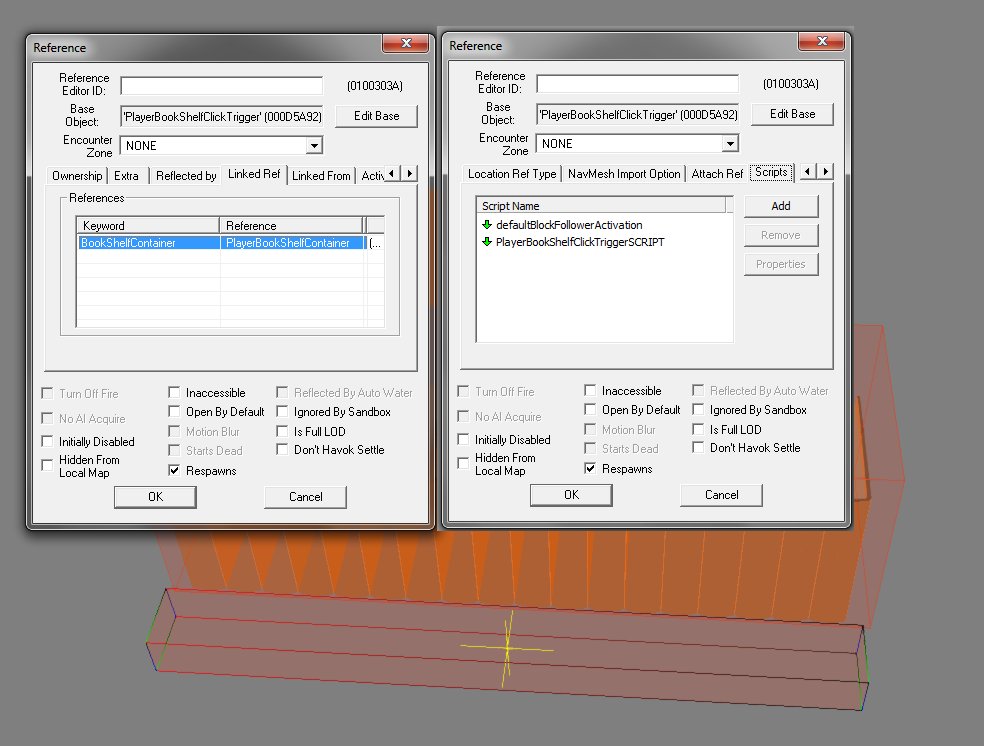The image size is (984, 746).
Task: Select the Attach Ref tab
Action: click(x=717, y=174)
